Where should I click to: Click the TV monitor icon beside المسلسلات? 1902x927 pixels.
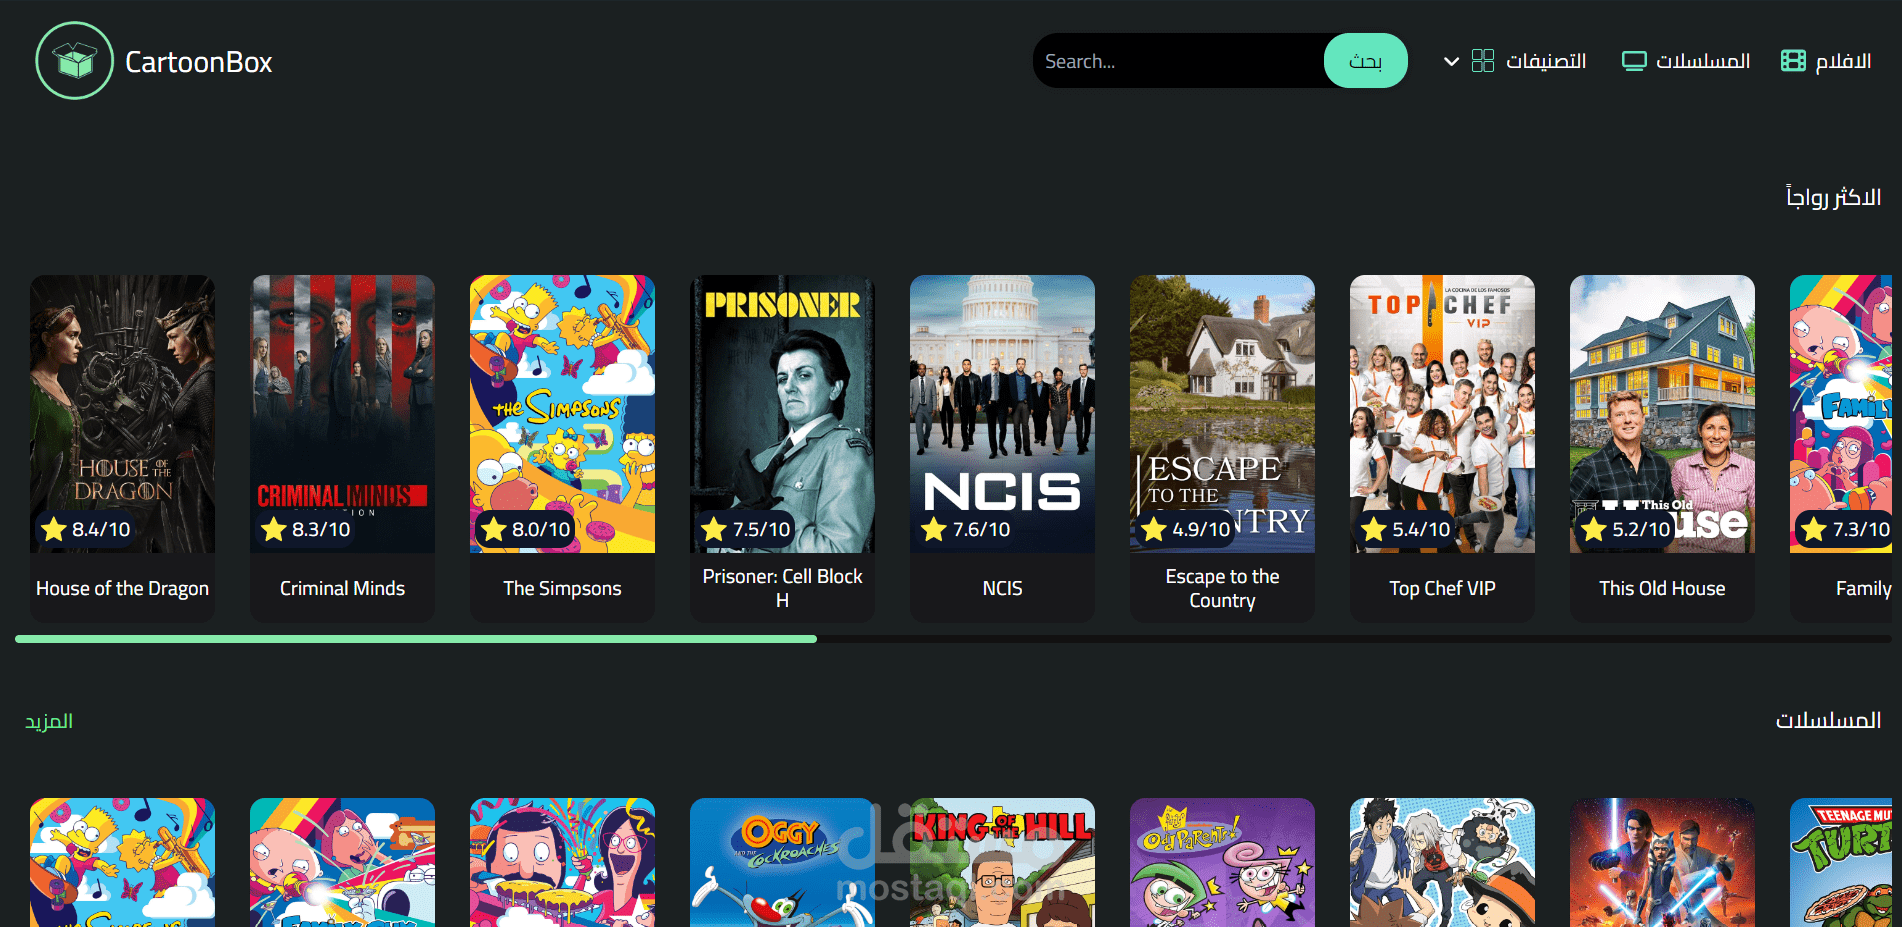[x=1634, y=60]
